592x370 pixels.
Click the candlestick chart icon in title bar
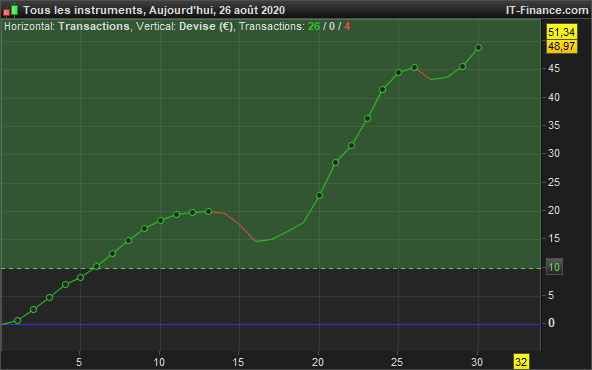11,10
